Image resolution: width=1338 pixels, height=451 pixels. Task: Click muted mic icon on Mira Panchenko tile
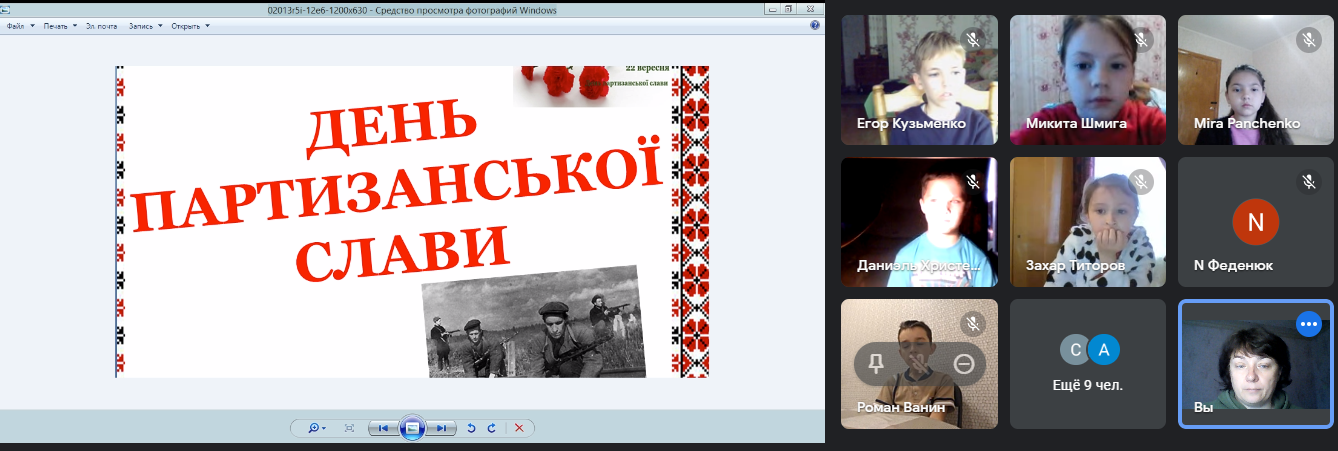point(1308,40)
